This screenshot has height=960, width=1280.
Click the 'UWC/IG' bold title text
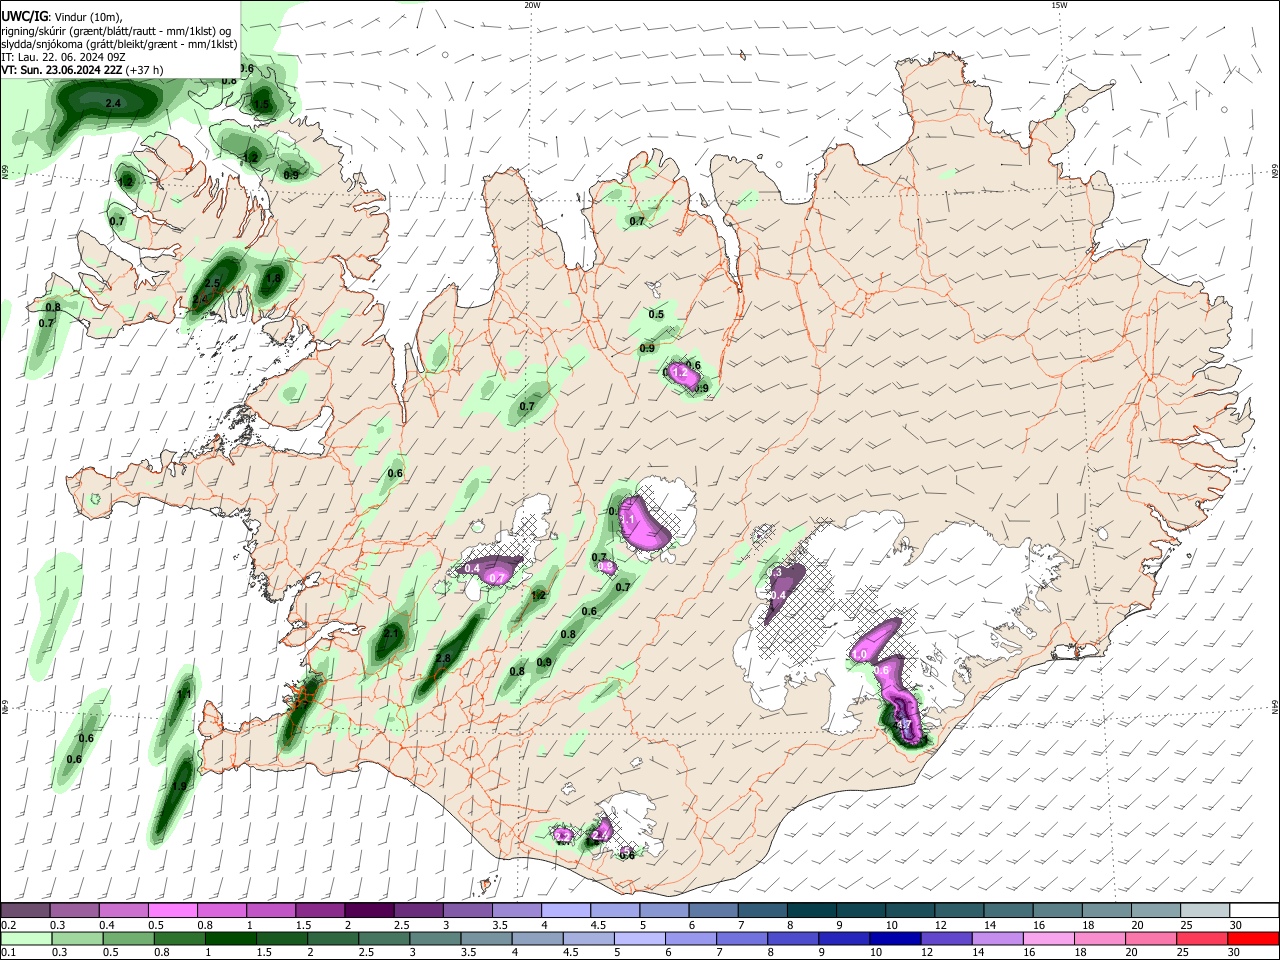tap(24, 18)
